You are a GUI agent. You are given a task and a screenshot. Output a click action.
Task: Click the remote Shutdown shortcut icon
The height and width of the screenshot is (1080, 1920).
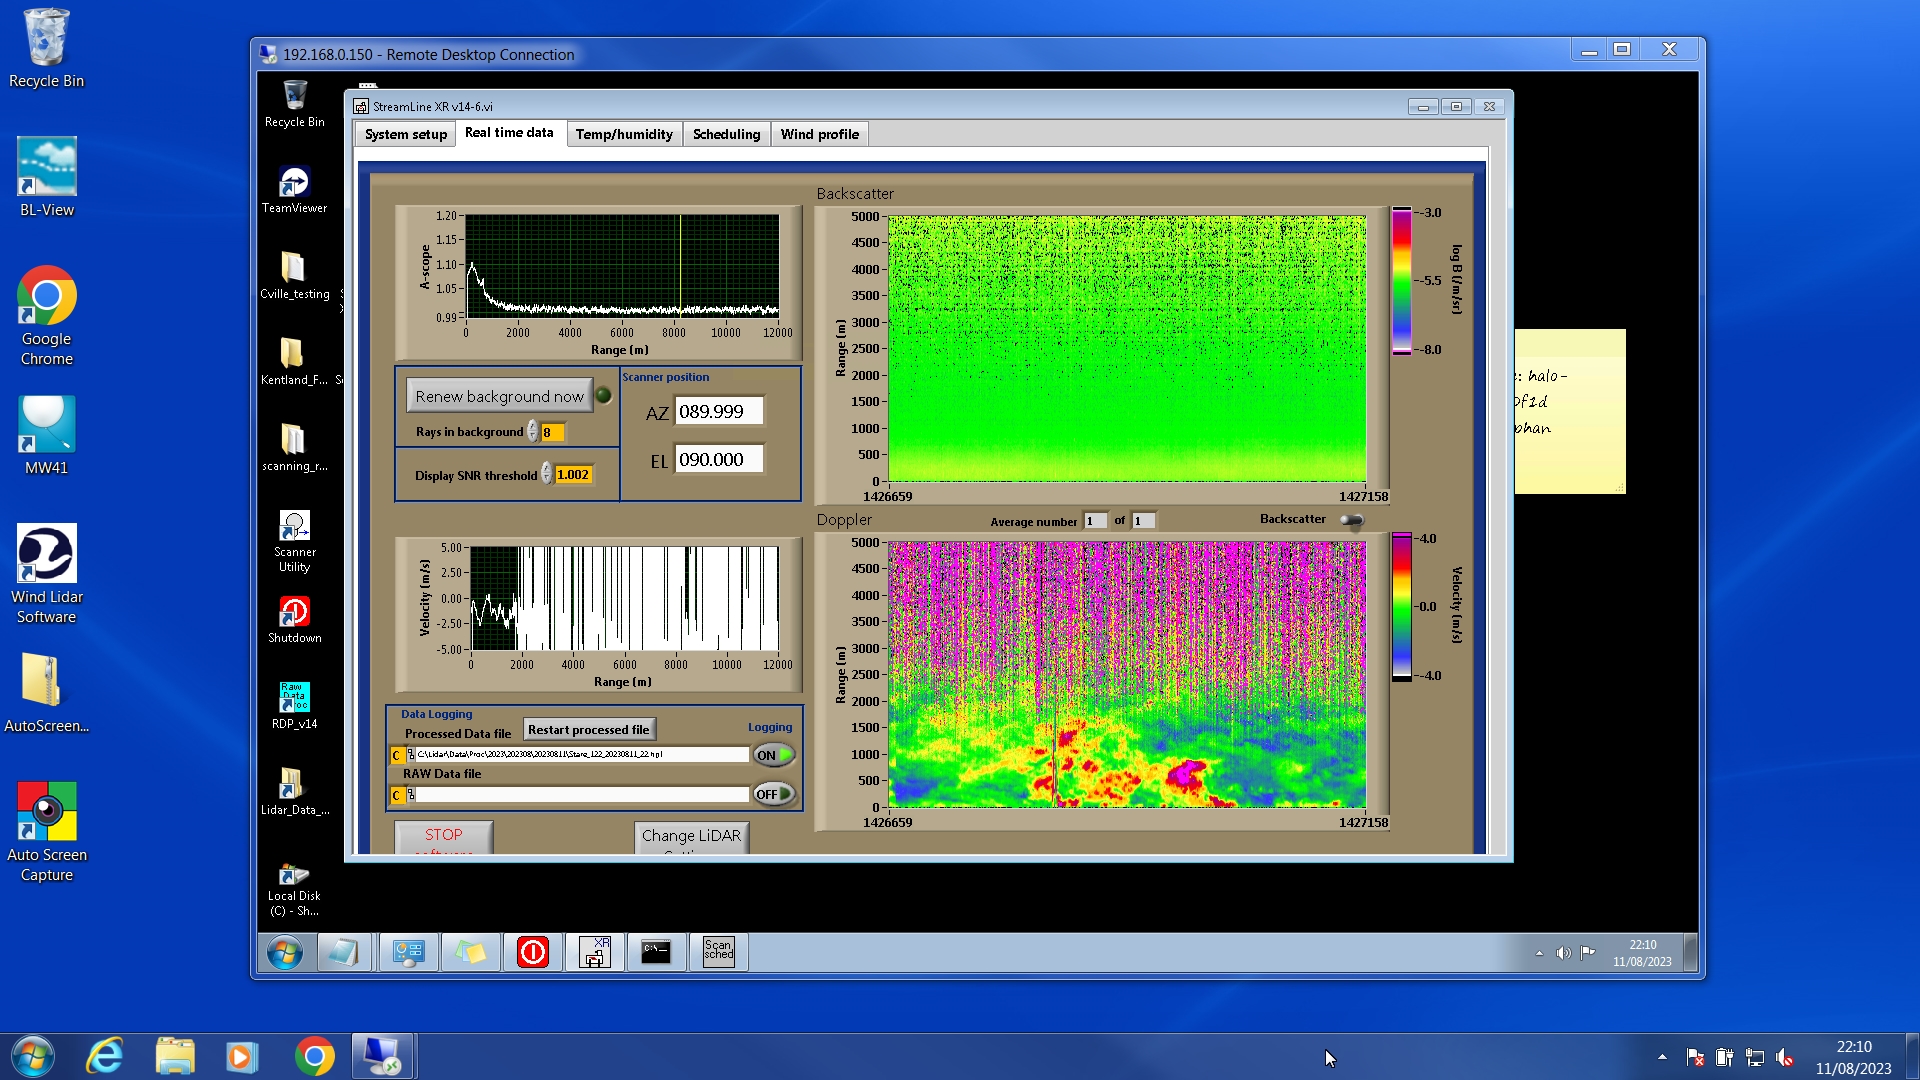(294, 612)
